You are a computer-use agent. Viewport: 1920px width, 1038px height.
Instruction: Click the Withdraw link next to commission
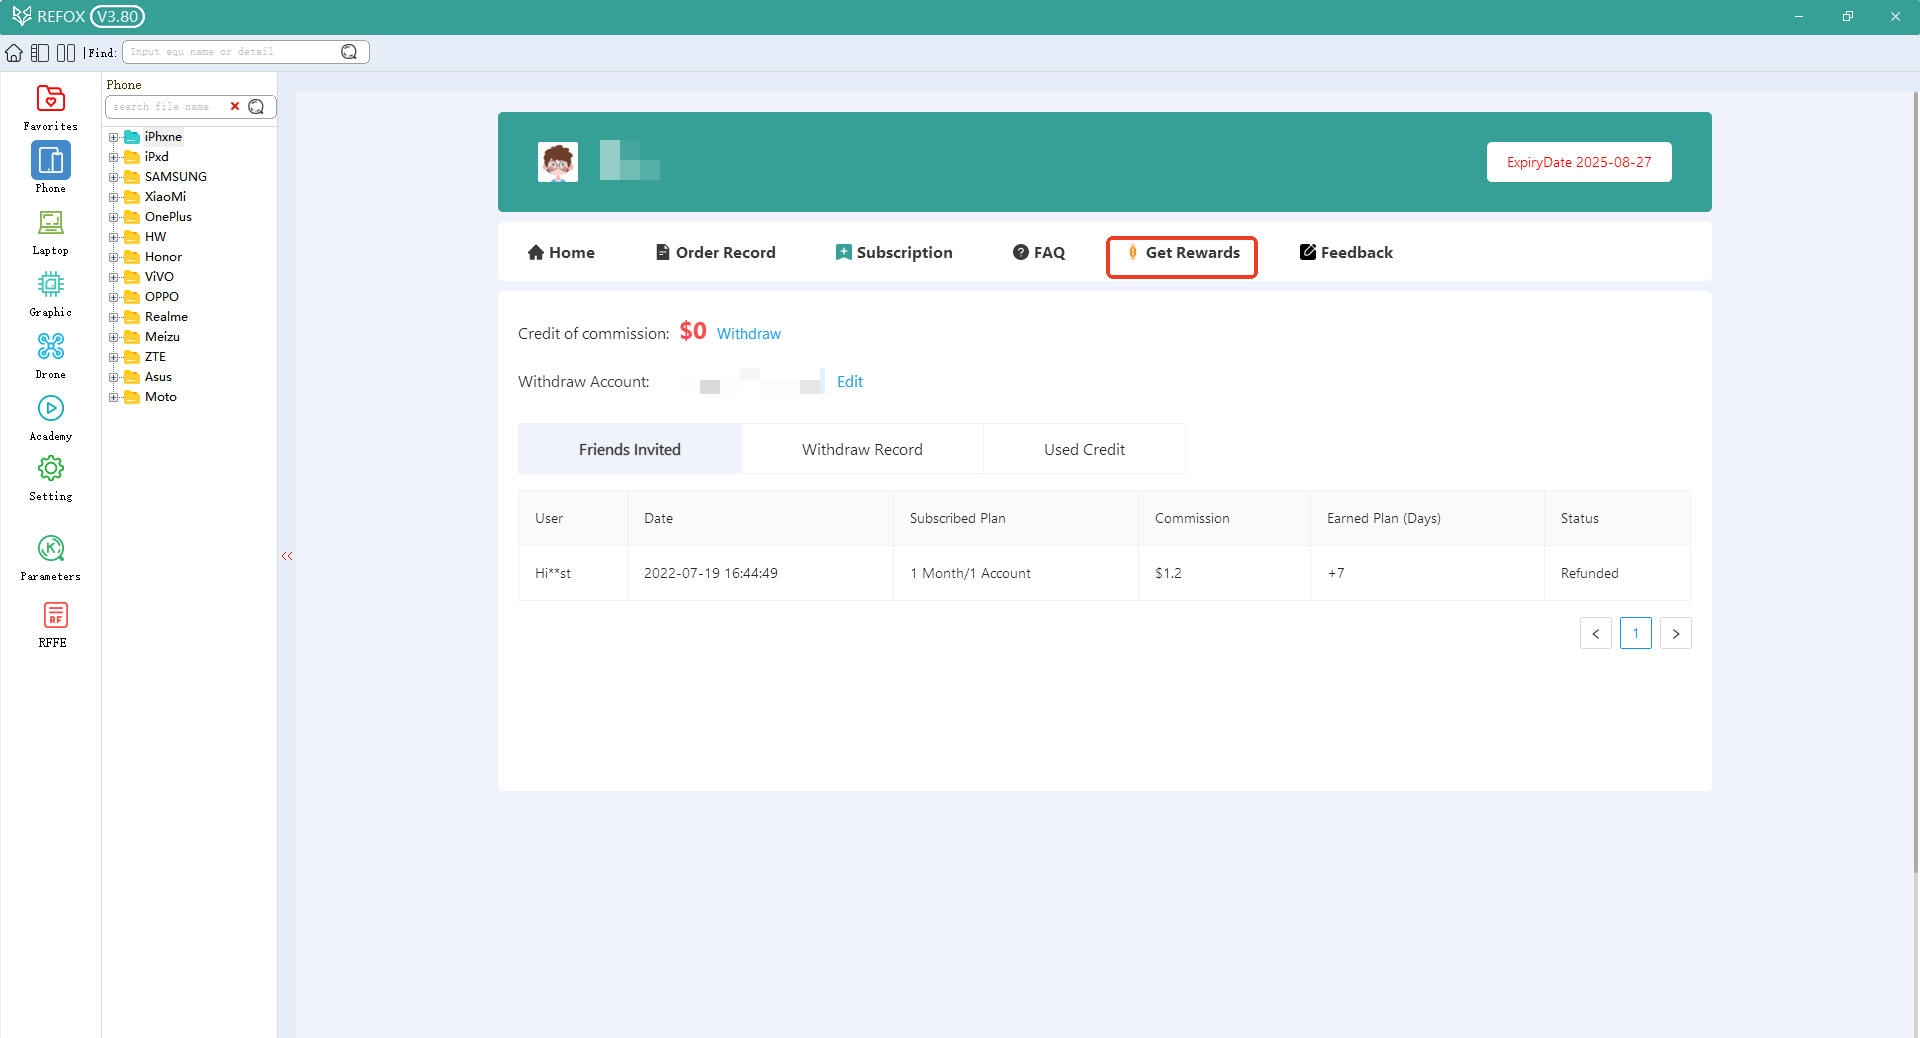(x=748, y=333)
